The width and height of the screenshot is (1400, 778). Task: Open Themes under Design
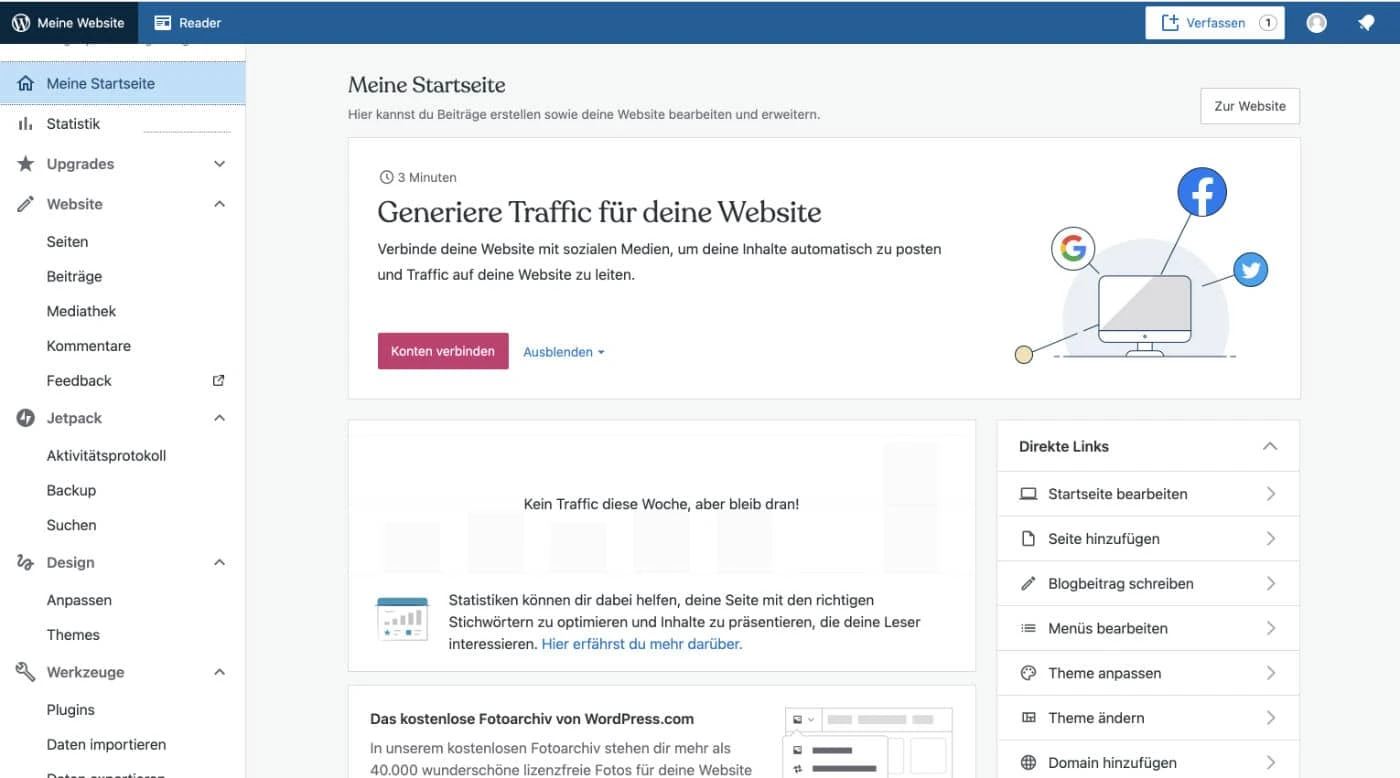tap(73, 635)
